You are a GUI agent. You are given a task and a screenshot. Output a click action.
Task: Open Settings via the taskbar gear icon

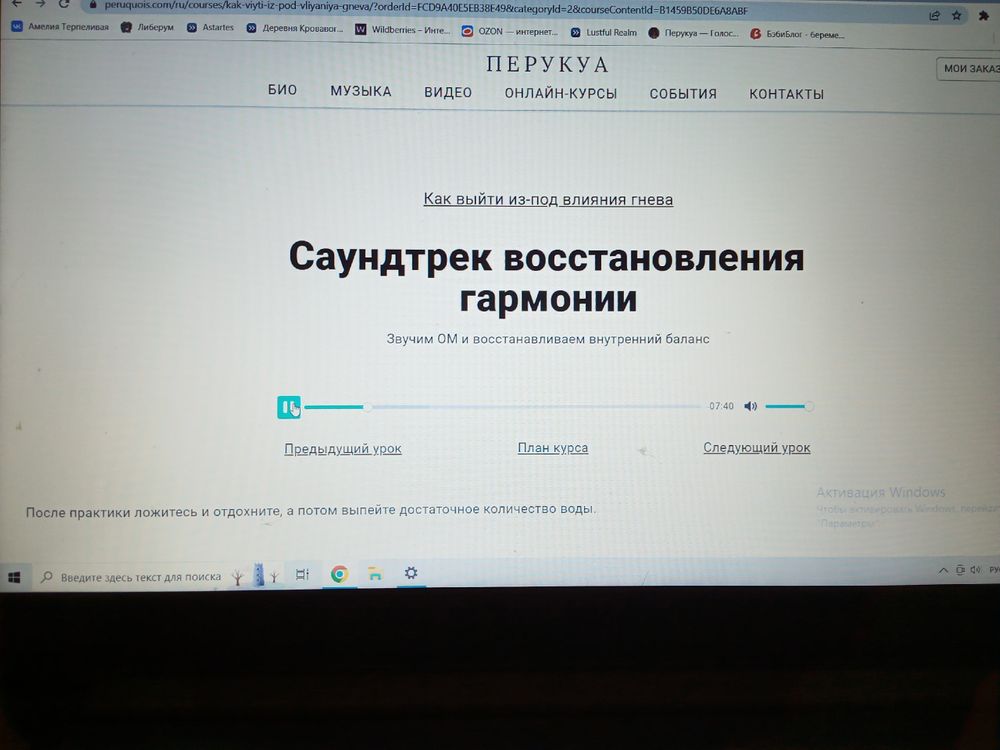(x=410, y=574)
